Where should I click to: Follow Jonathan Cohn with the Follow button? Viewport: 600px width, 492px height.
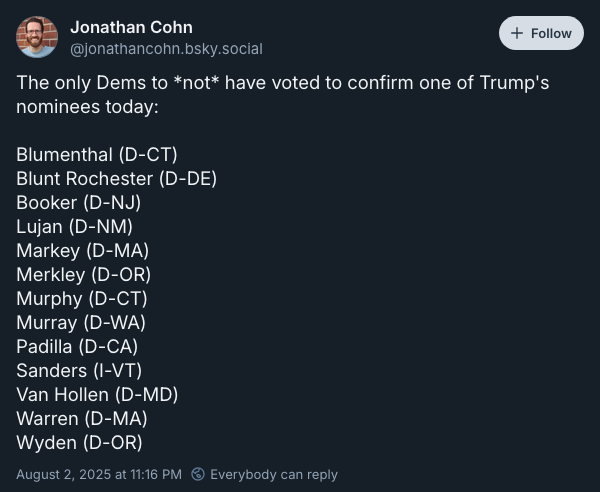tap(541, 33)
